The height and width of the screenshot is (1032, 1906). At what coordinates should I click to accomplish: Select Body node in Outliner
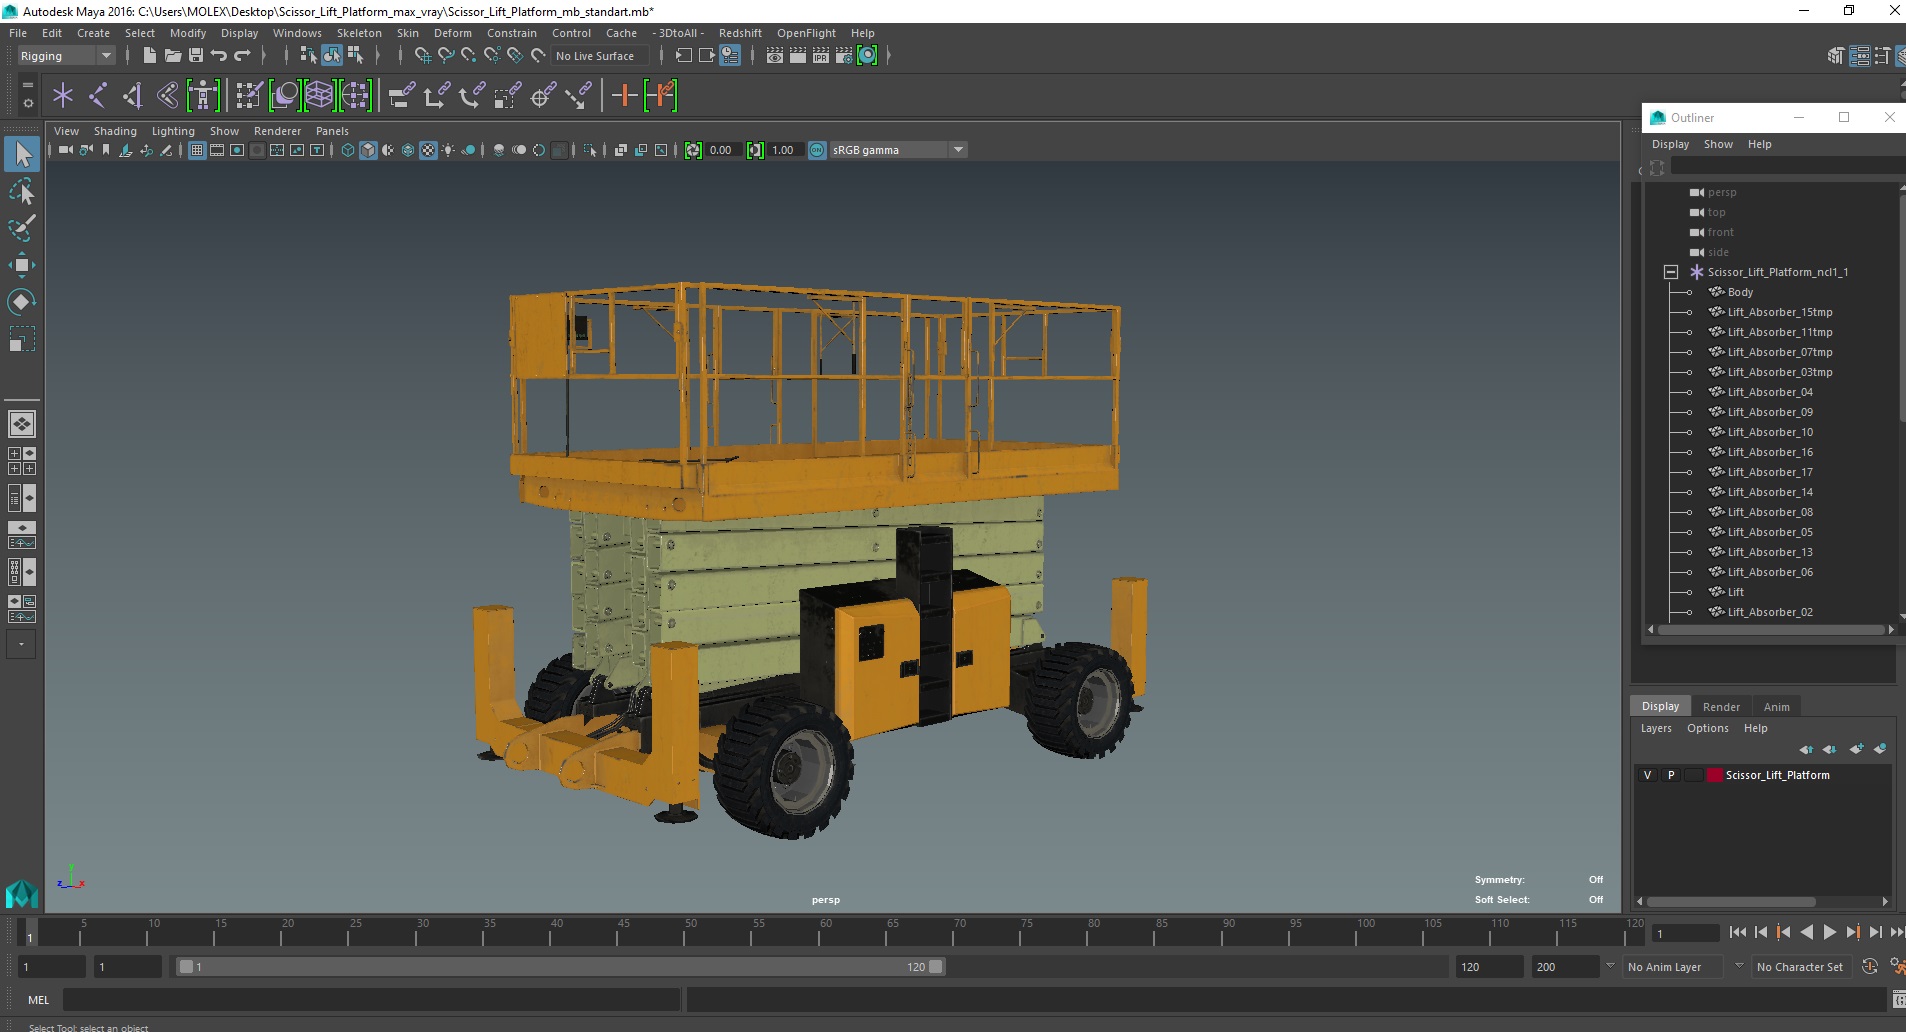(1740, 292)
